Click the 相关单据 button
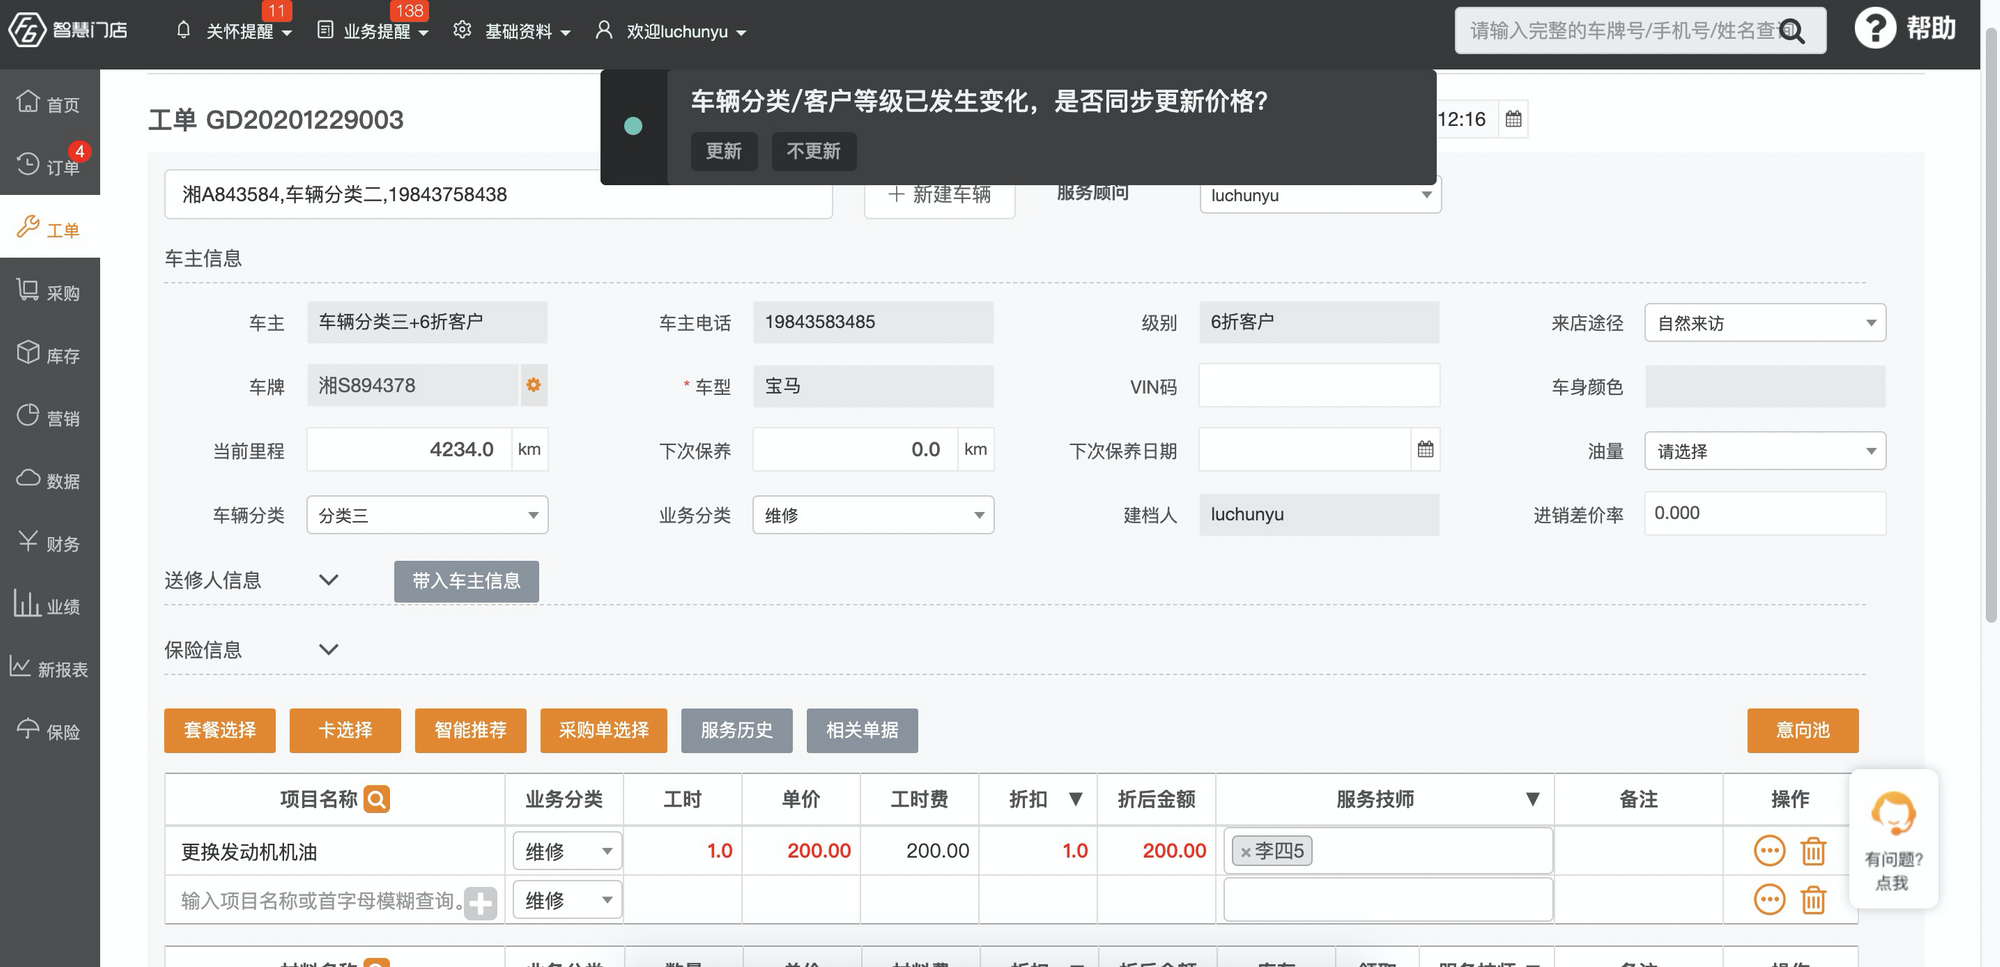Viewport: 2000px width, 967px height. (x=862, y=730)
